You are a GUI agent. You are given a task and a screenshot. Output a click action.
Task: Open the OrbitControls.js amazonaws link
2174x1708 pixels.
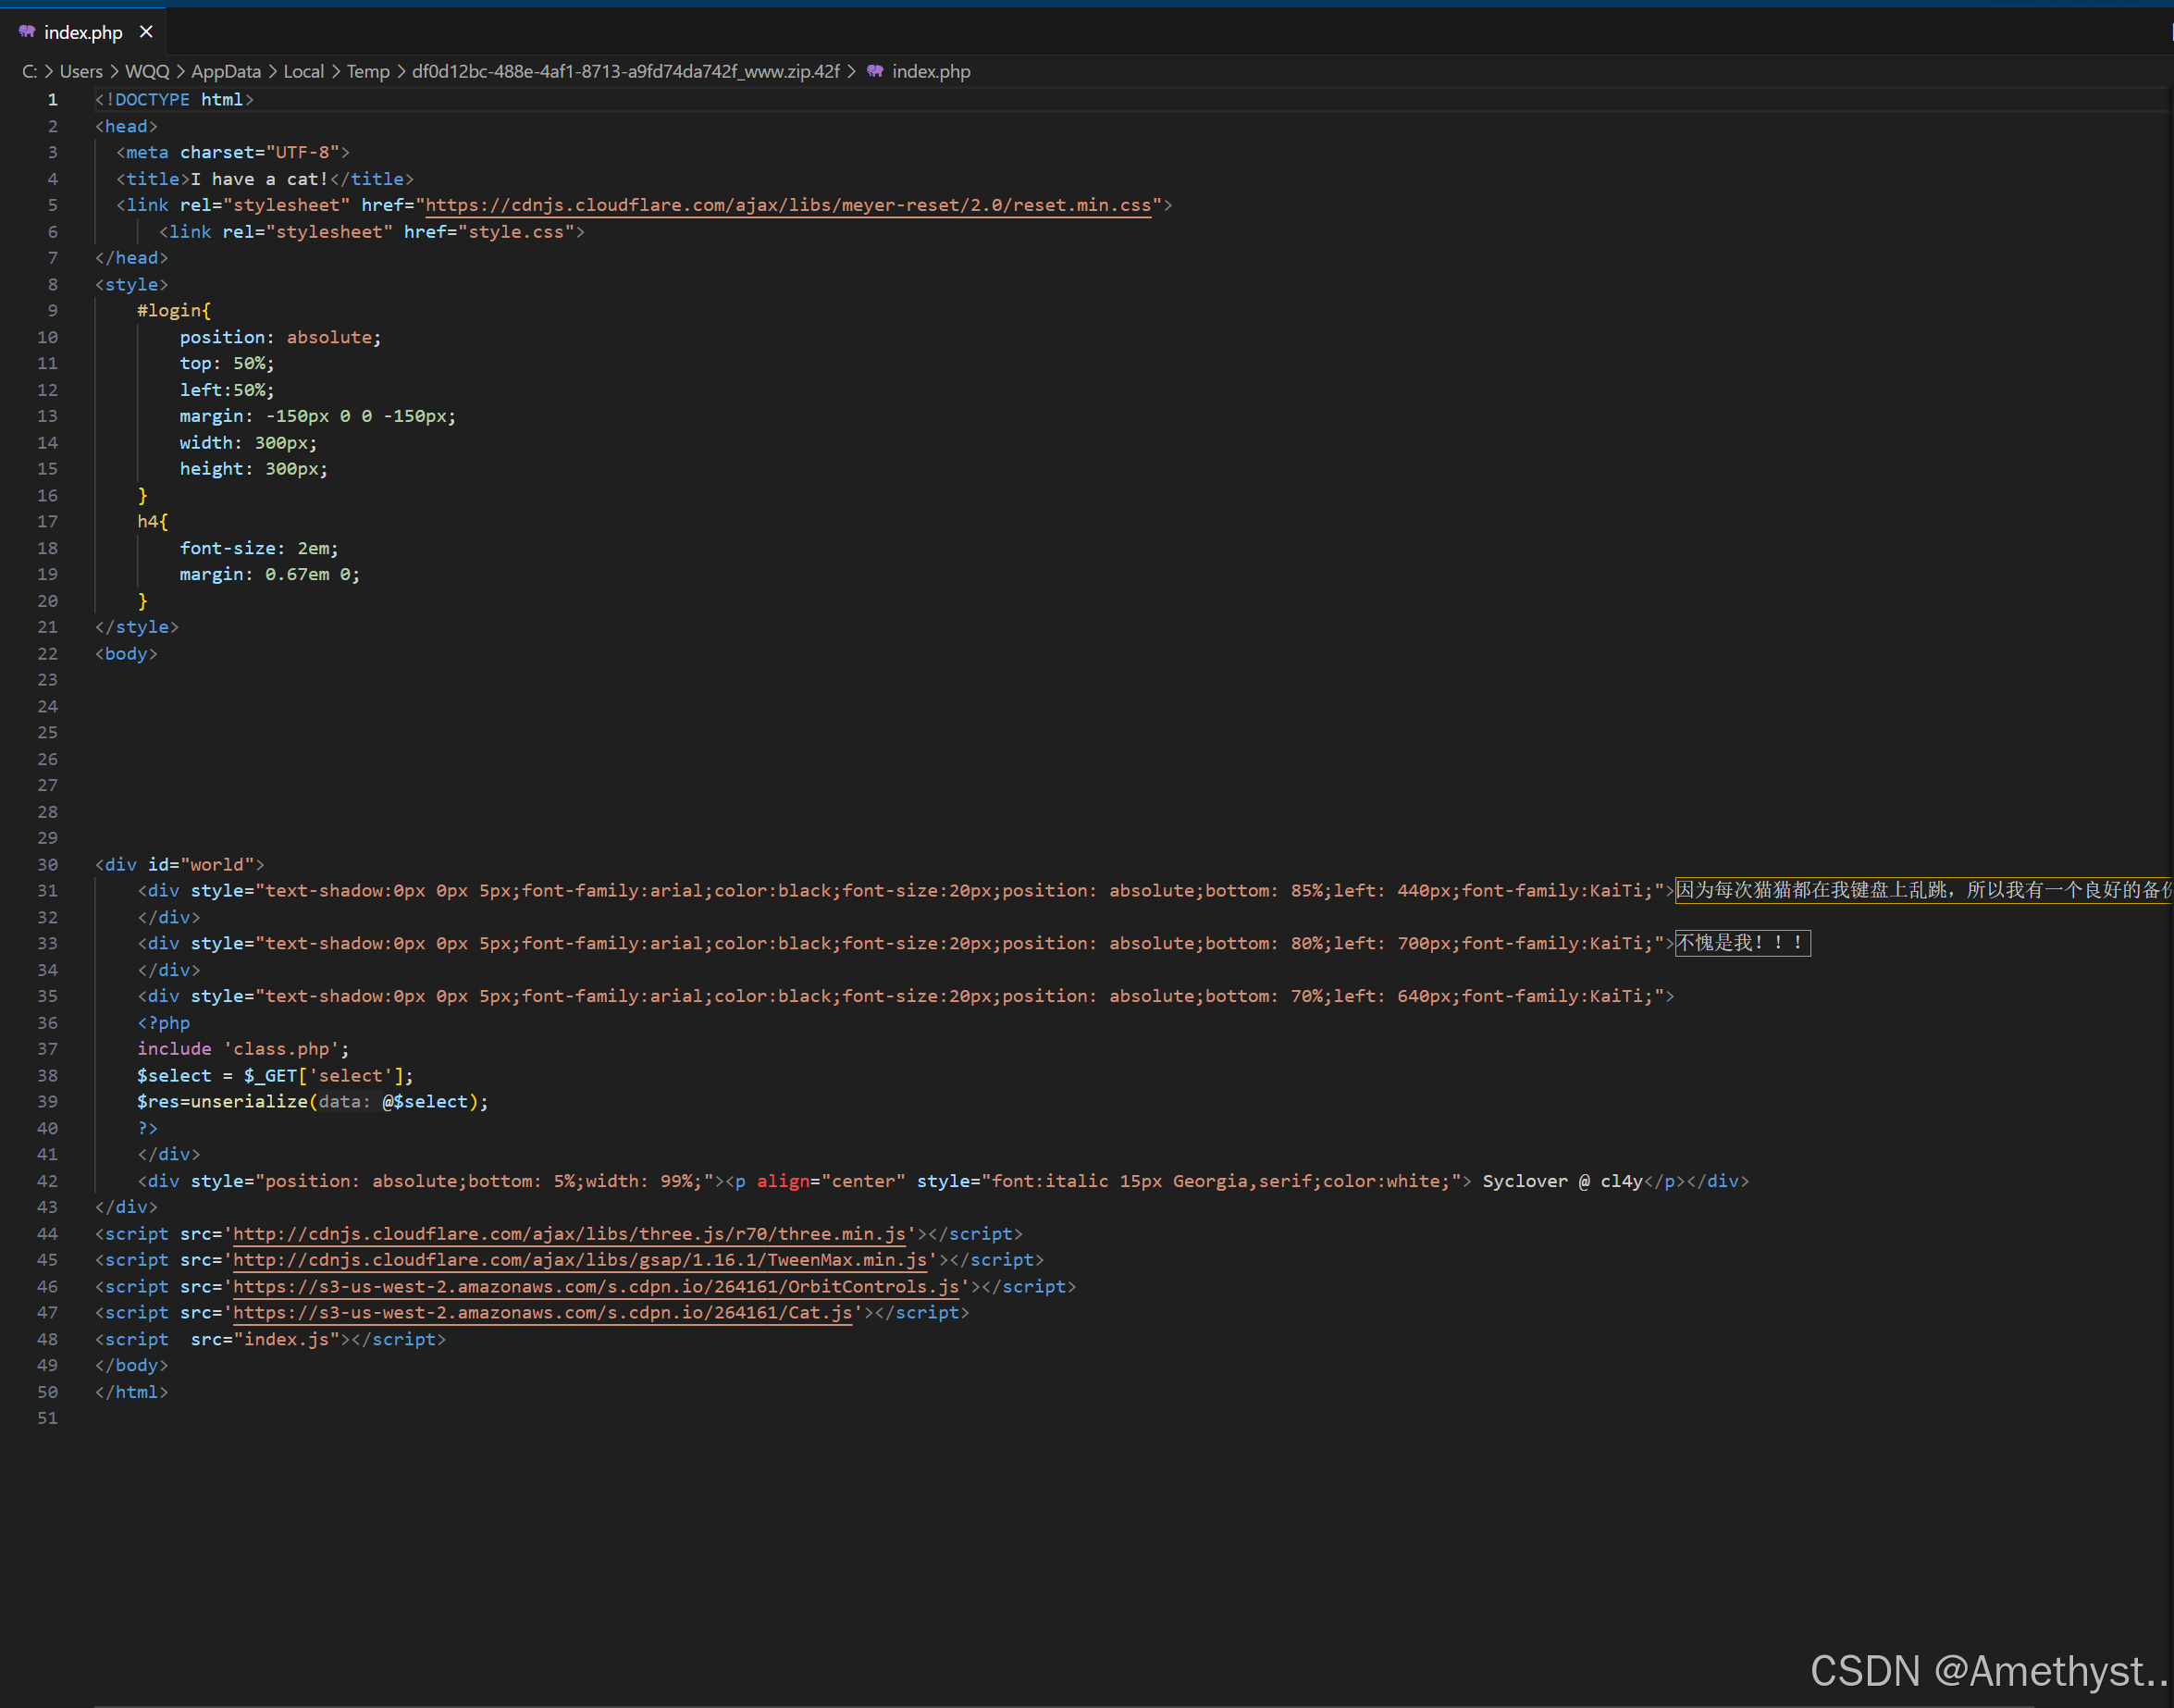coord(596,1287)
